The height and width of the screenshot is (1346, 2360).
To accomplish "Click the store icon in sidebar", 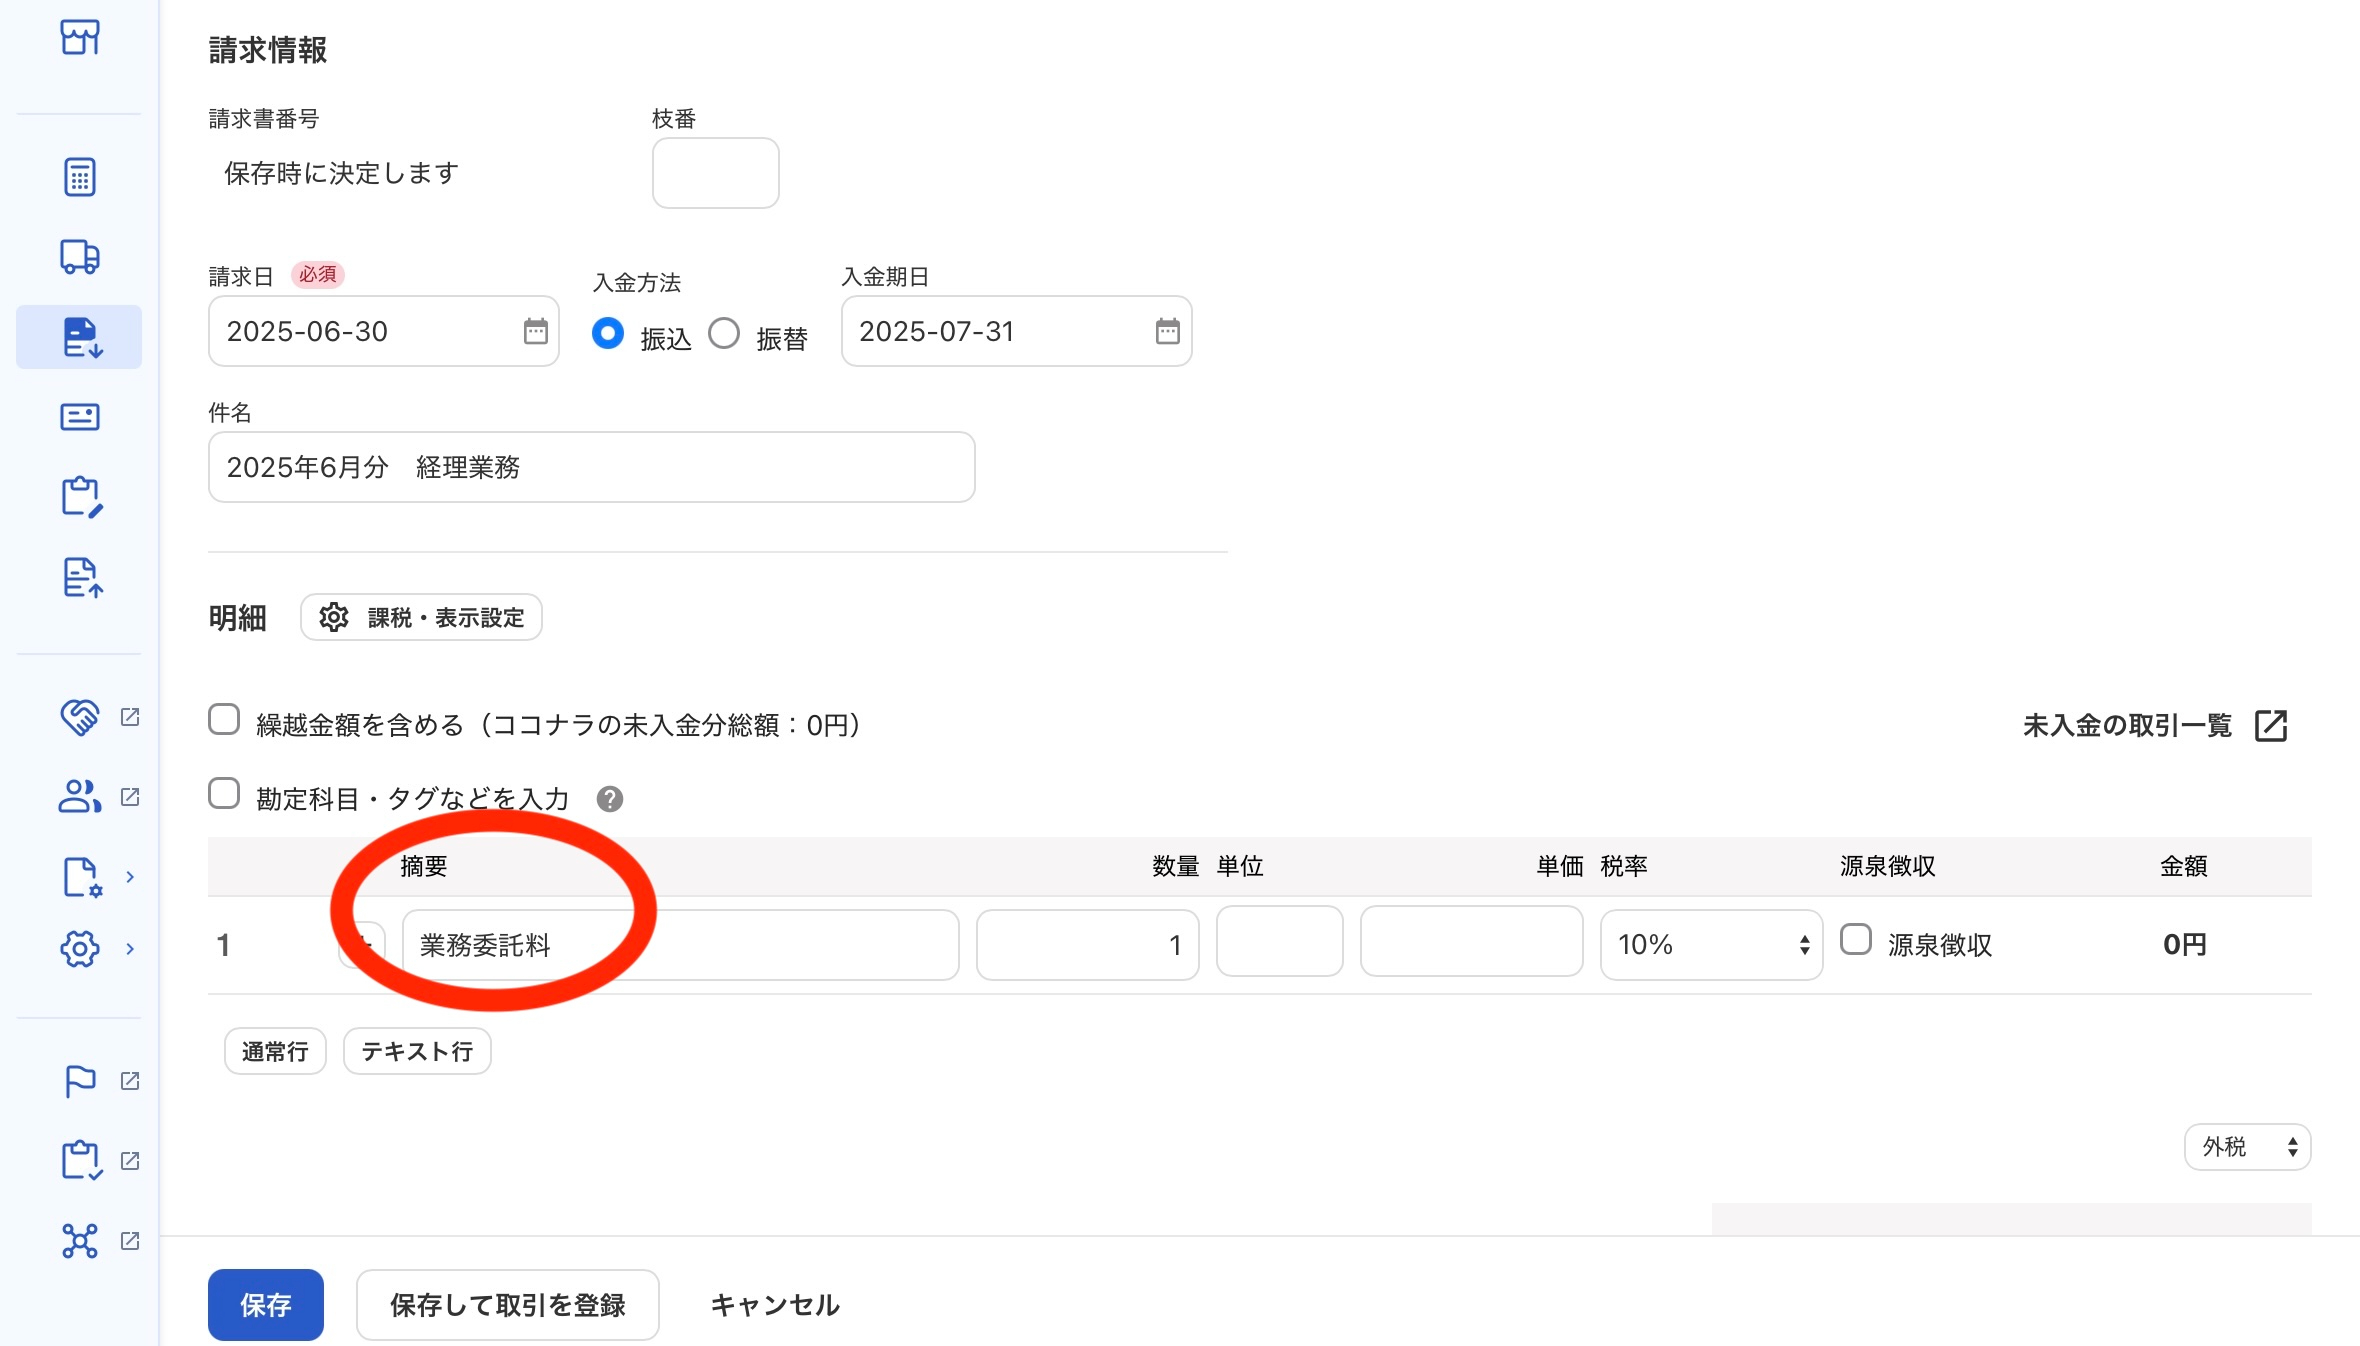I will 79,37.
